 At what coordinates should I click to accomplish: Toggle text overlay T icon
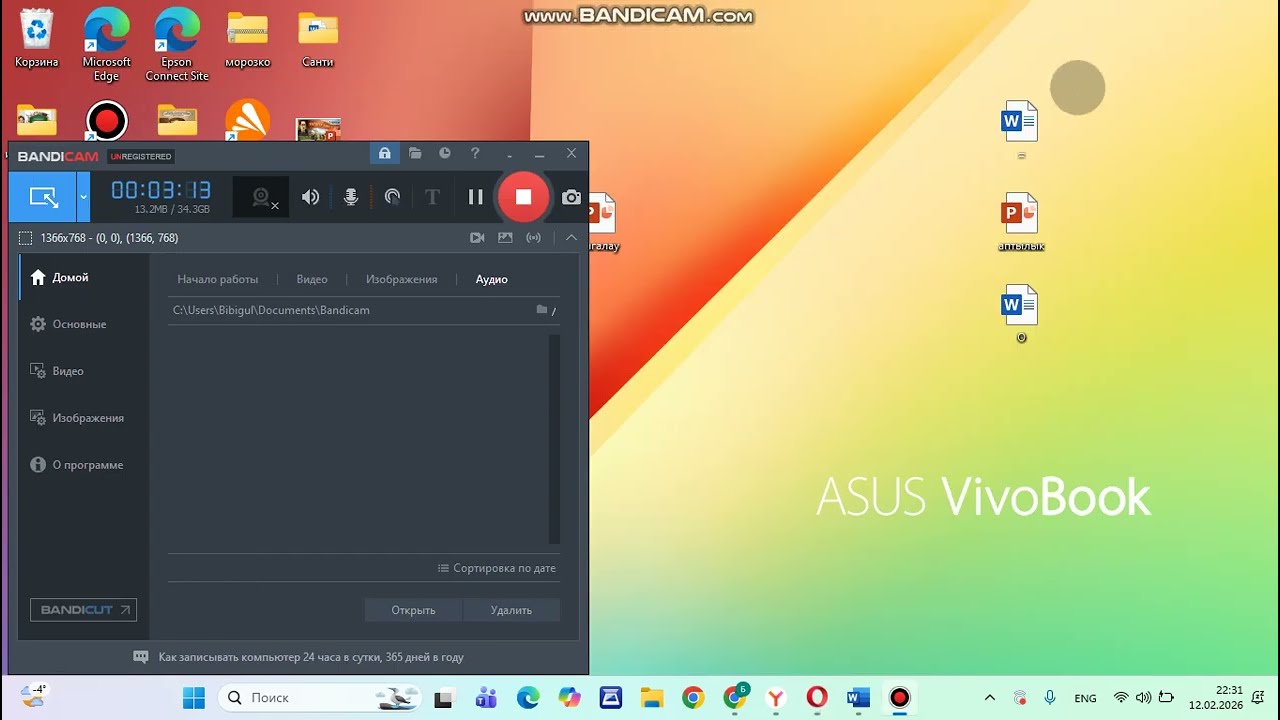(432, 197)
